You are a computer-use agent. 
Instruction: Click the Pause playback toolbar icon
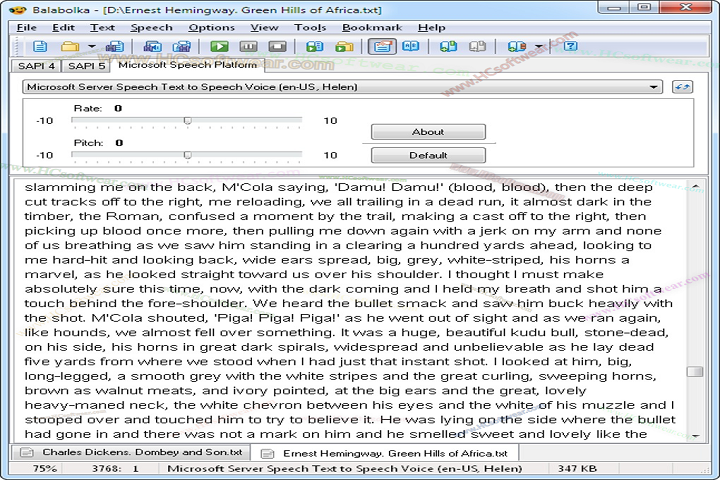point(248,46)
